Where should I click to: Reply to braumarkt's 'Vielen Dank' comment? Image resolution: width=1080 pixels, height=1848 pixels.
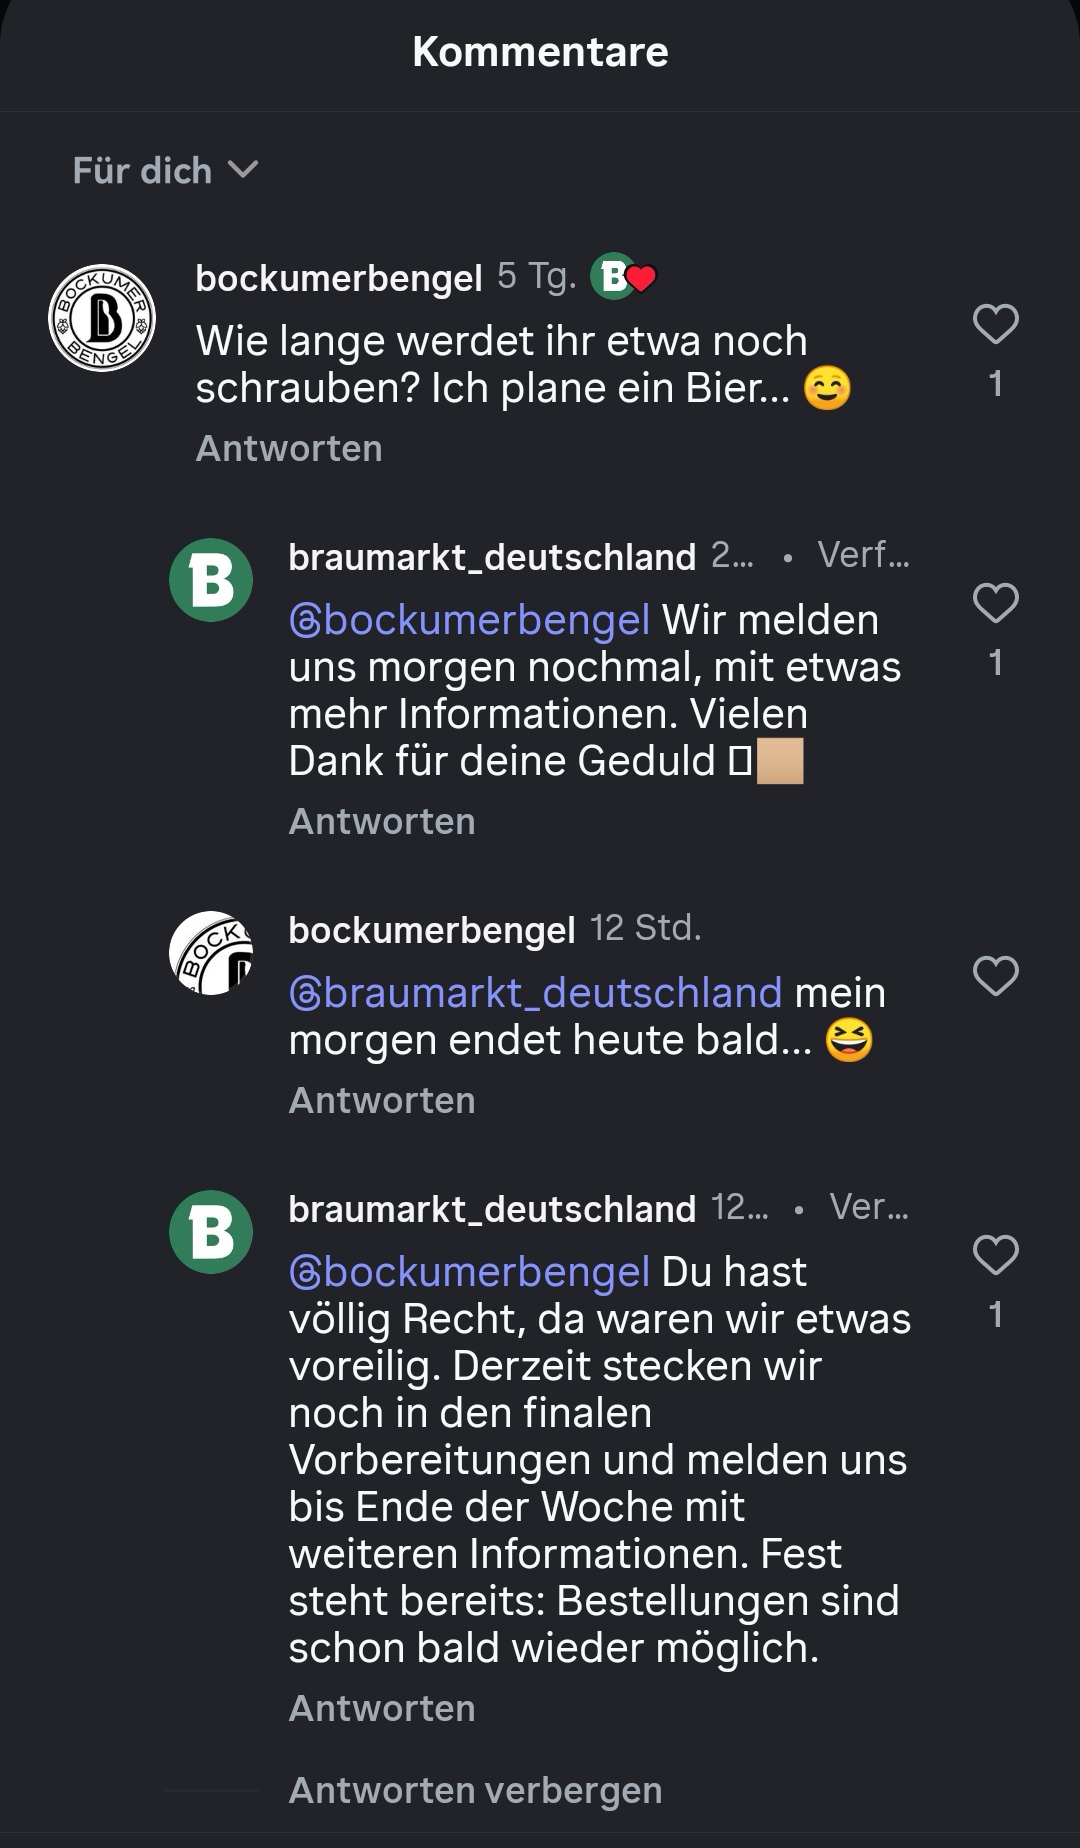click(382, 822)
